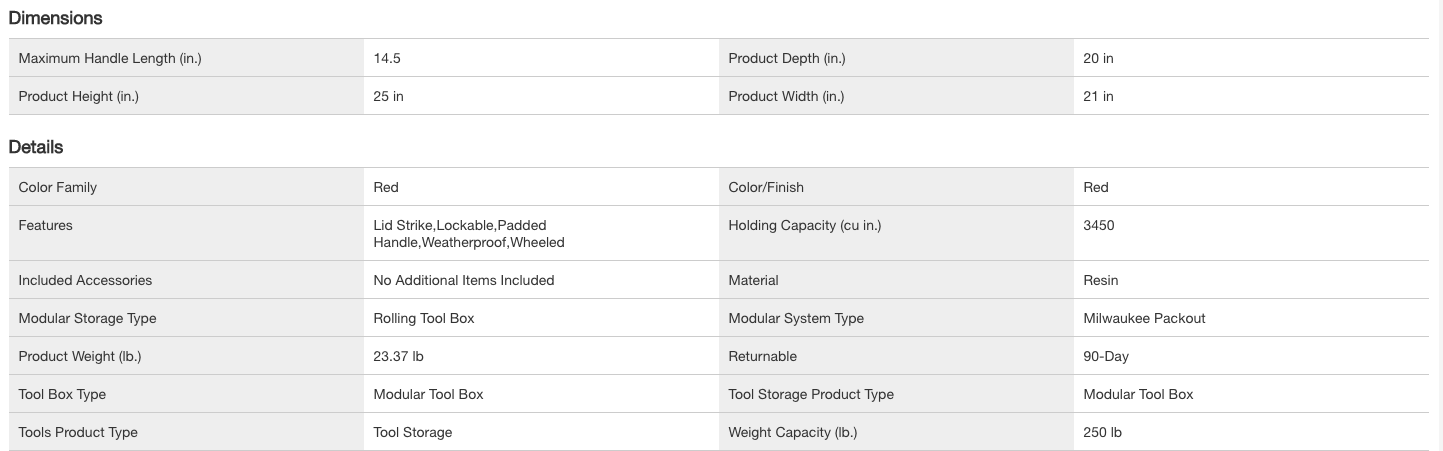Select the Resin material value
1443x451 pixels.
tap(1101, 280)
